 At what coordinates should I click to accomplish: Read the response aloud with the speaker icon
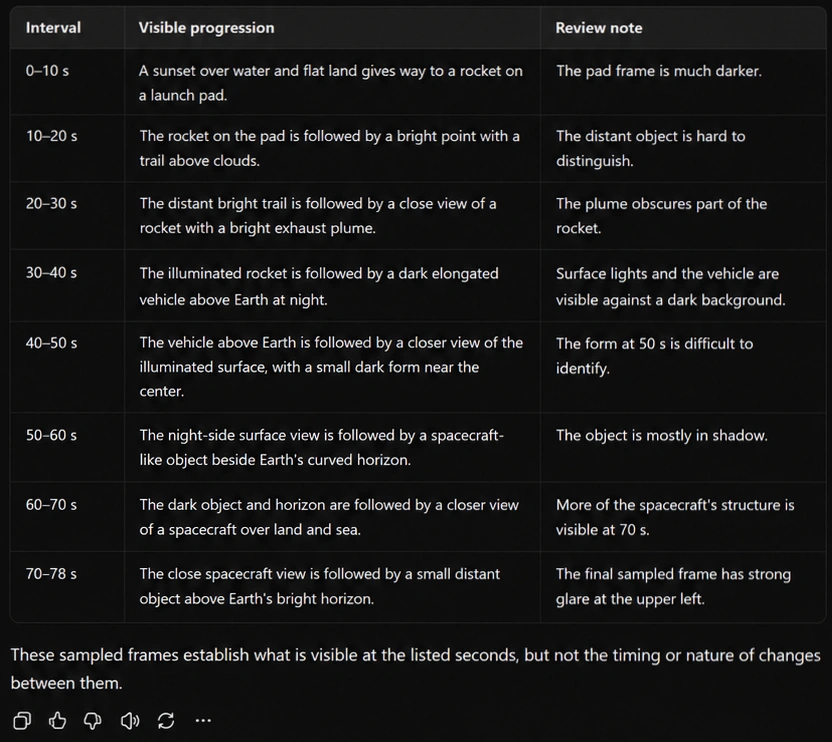point(130,720)
